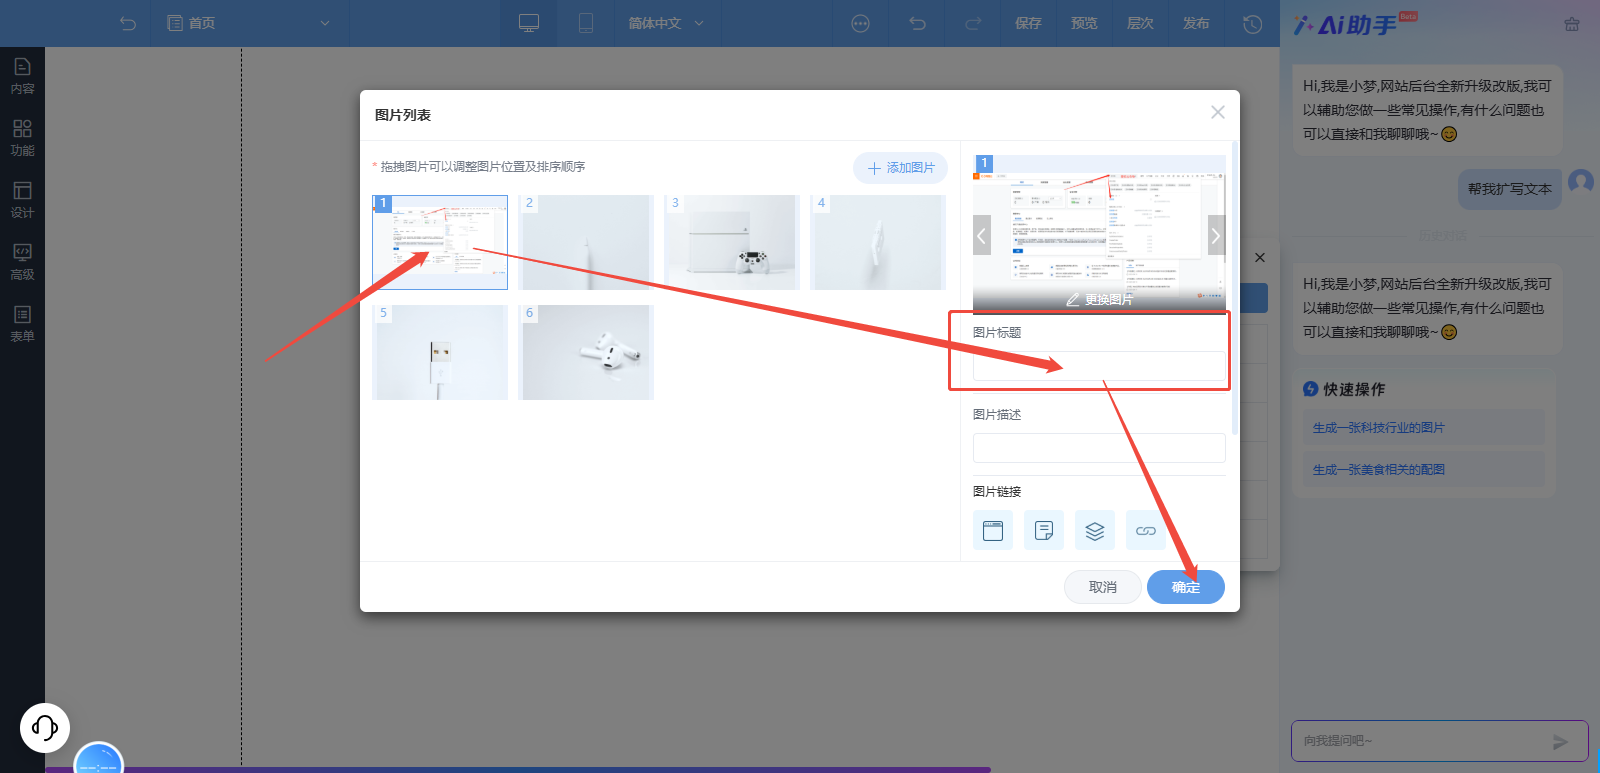The image size is (1600, 773).
Task: Focus the 图片描述 input field
Action: [x=1099, y=448]
